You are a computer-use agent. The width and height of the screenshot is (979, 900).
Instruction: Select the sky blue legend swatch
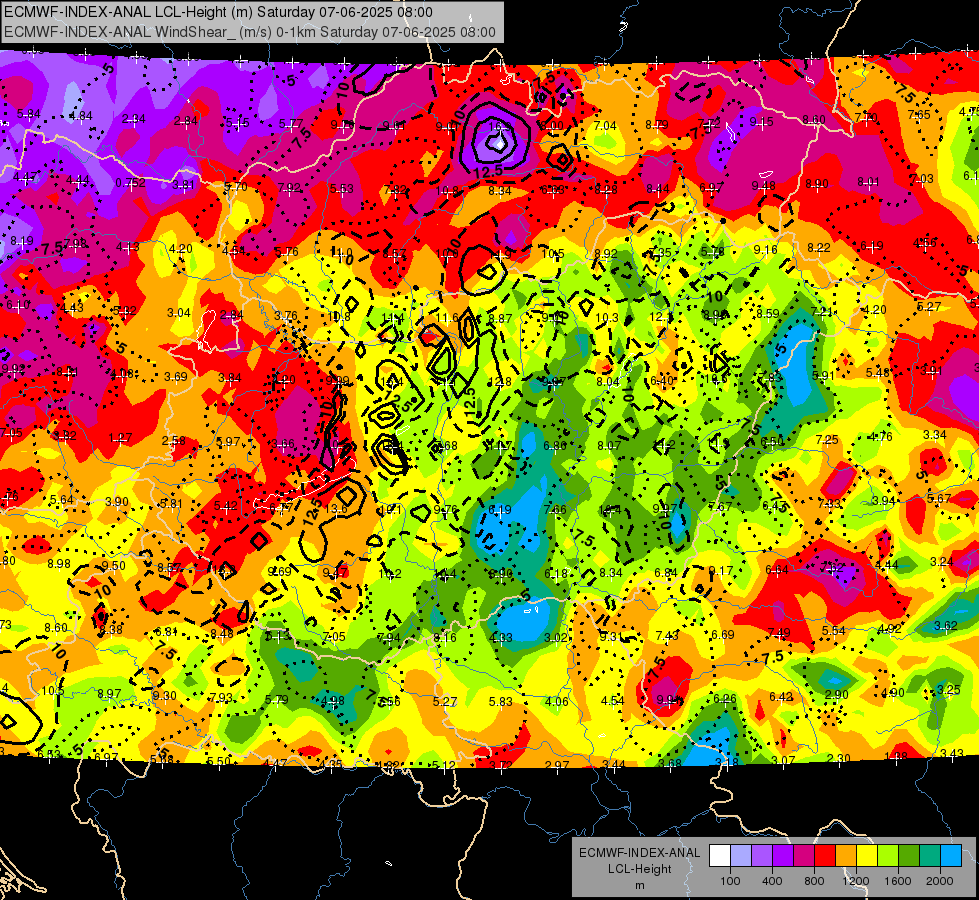tap(951, 856)
